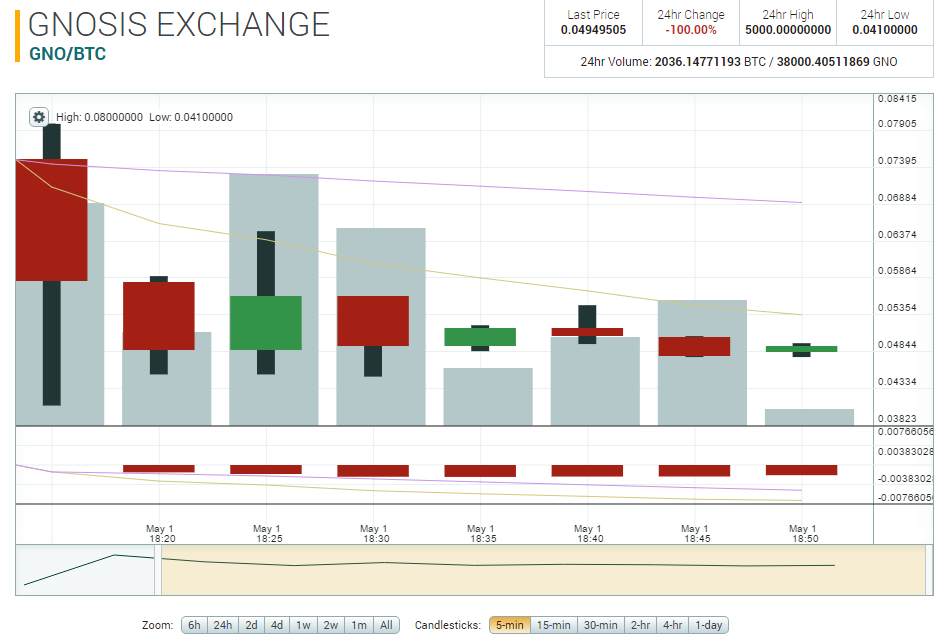
Task: Click the chart Low: 0.04100000 label
Action: click(x=191, y=117)
